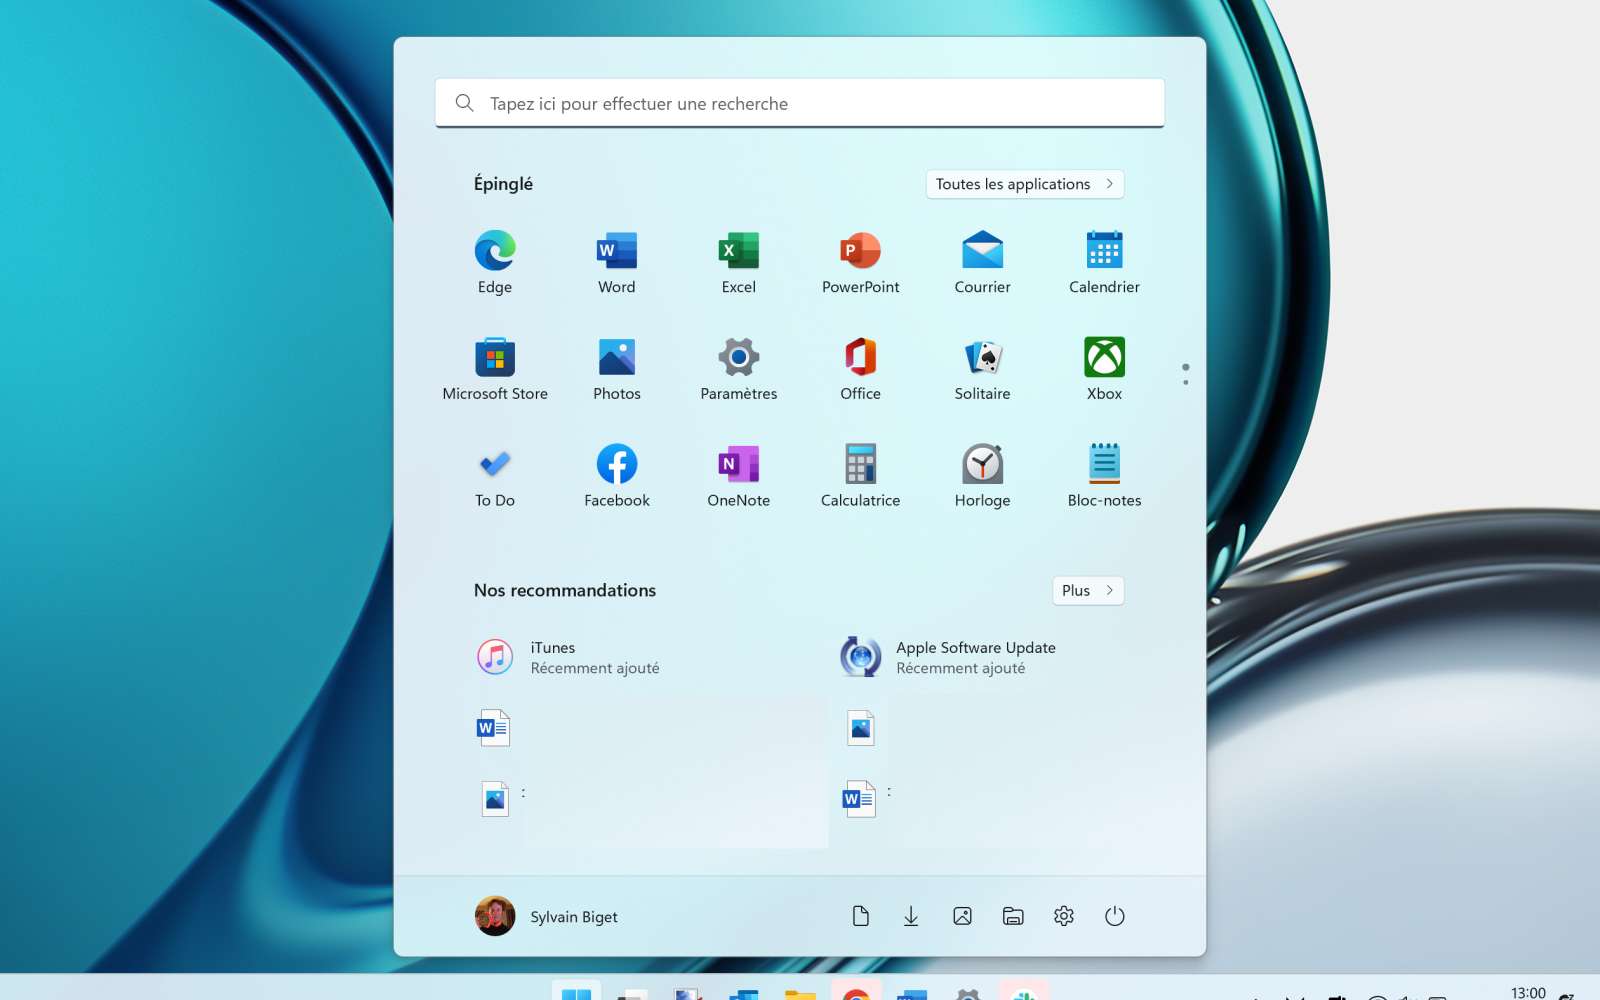Open the Photos app

617,370
